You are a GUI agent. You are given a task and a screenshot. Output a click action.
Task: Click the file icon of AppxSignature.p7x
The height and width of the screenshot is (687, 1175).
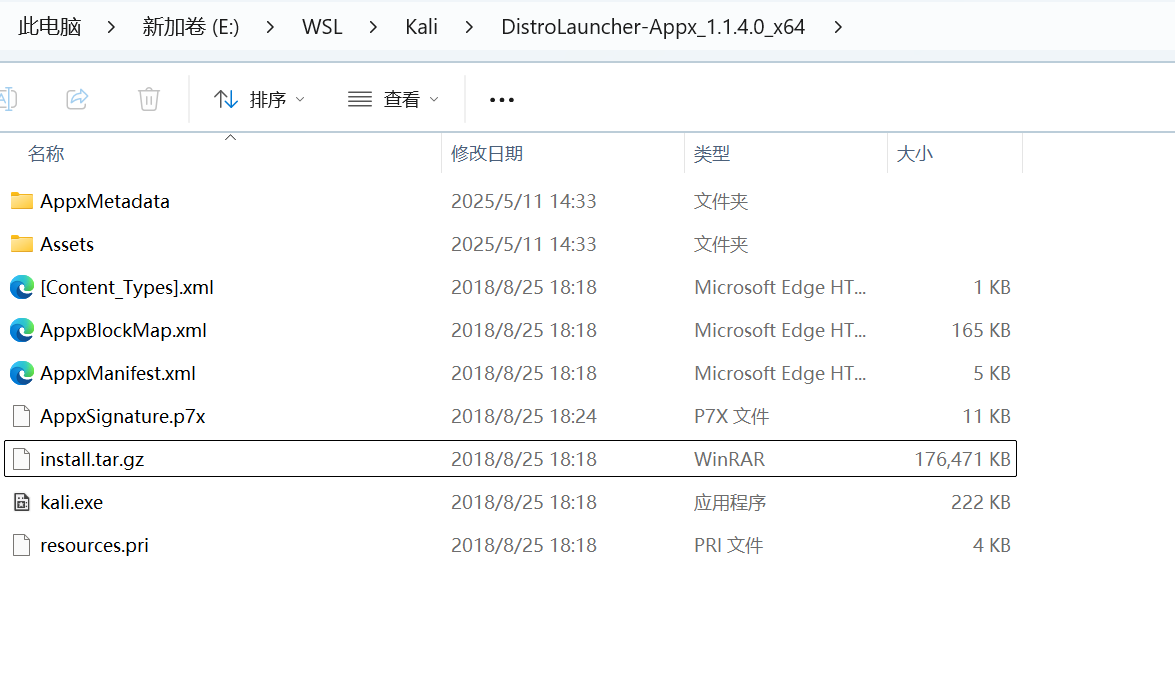22,416
